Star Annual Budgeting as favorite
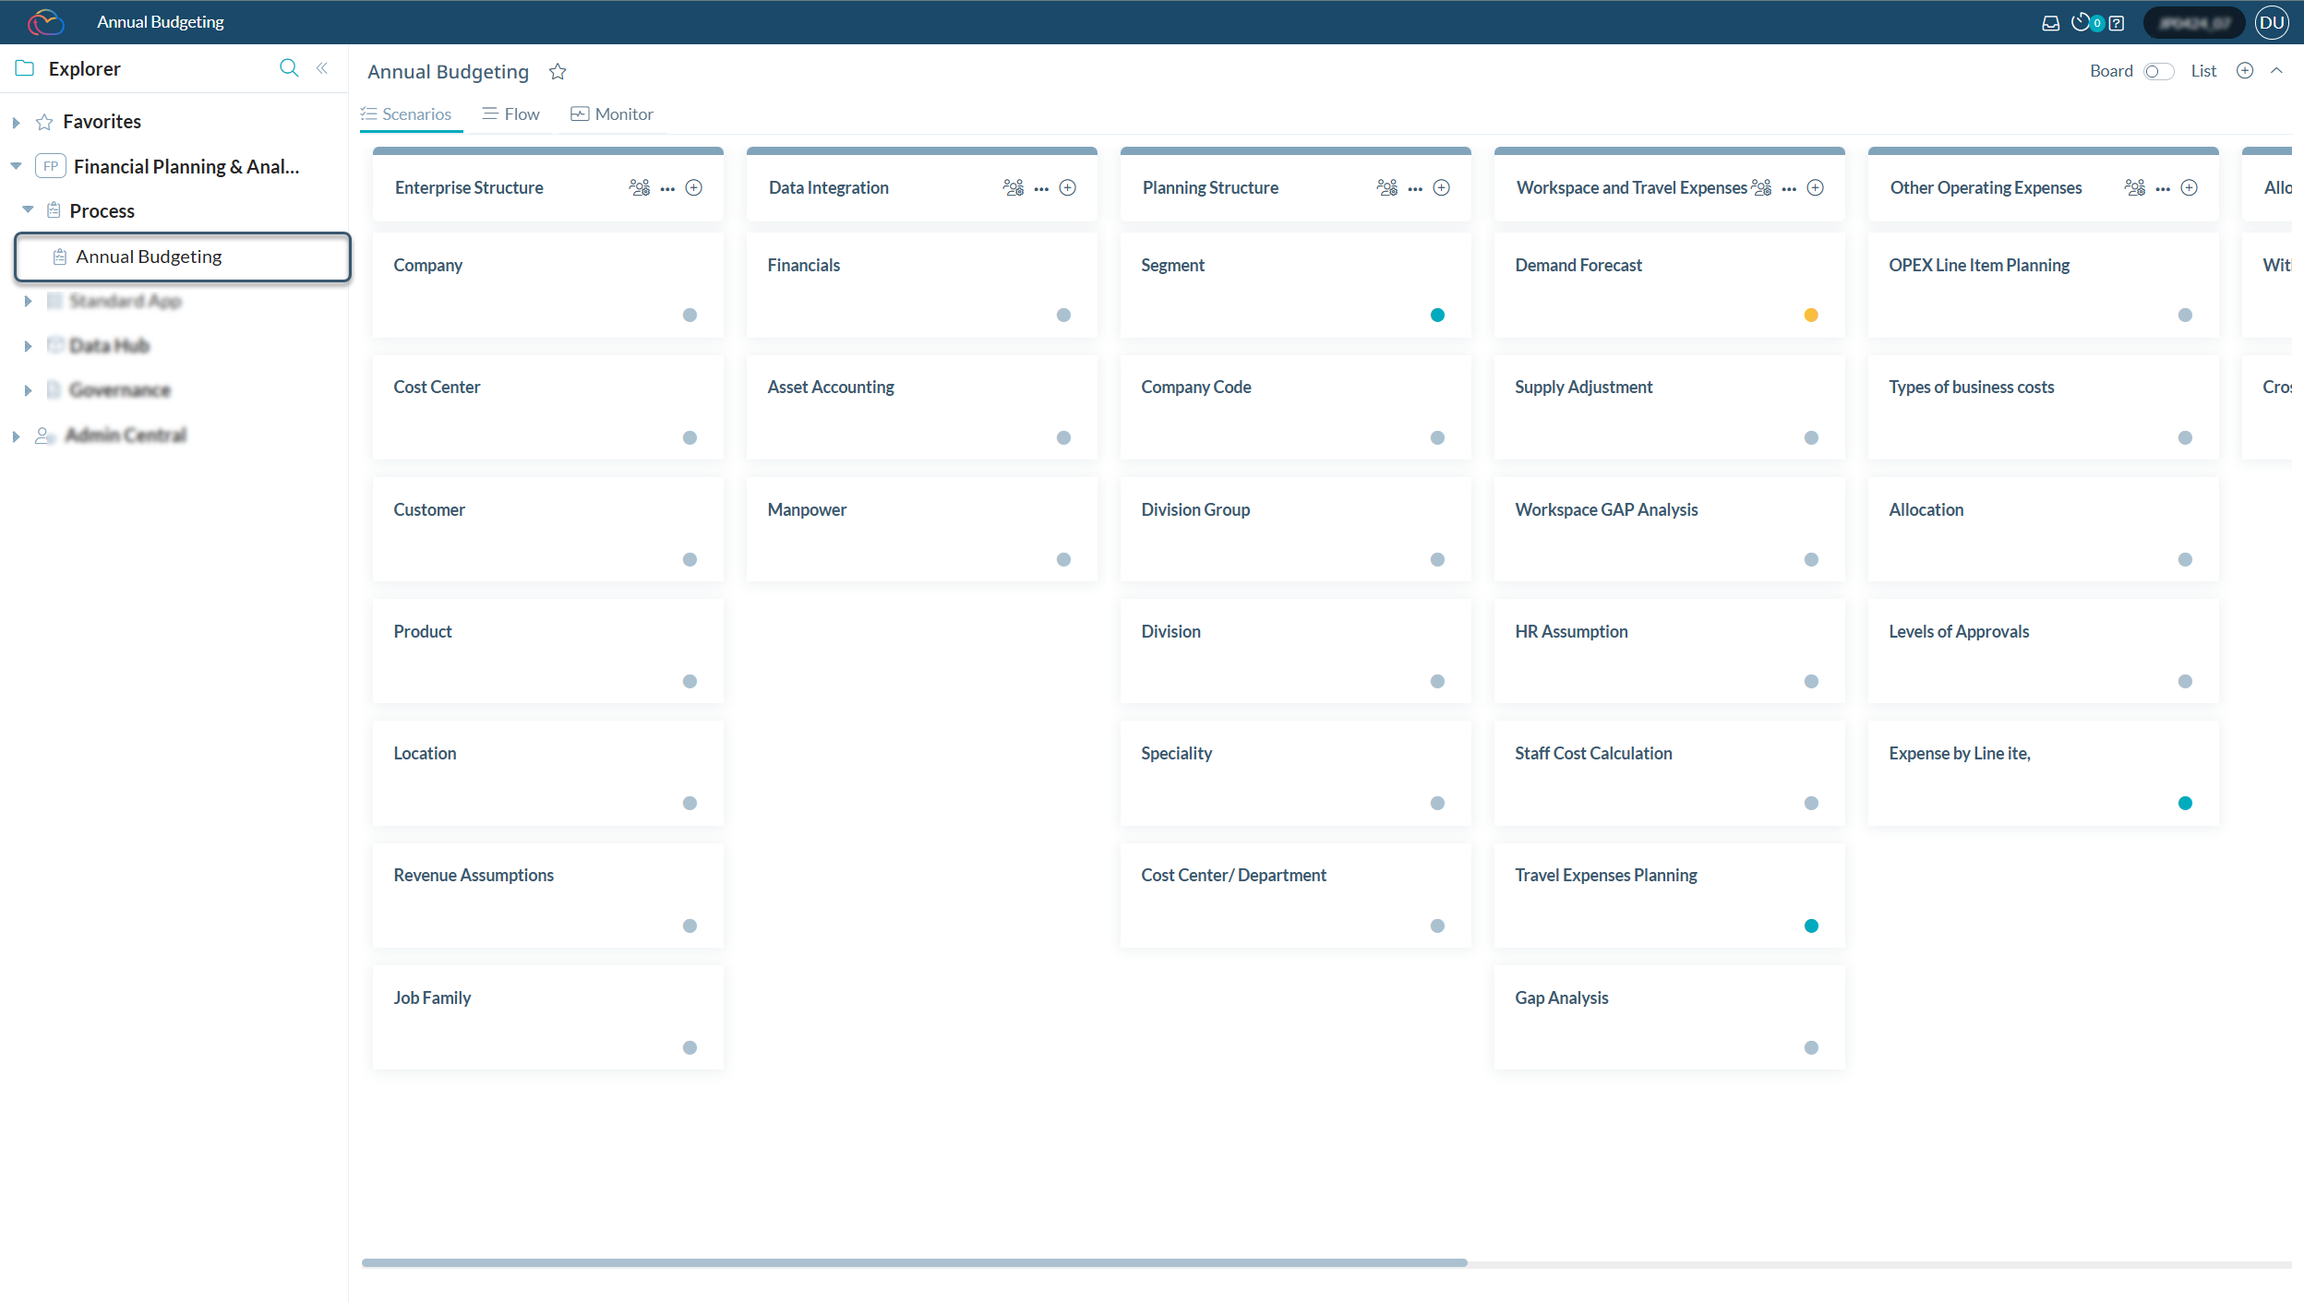This screenshot has width=2304, height=1302. click(x=557, y=71)
